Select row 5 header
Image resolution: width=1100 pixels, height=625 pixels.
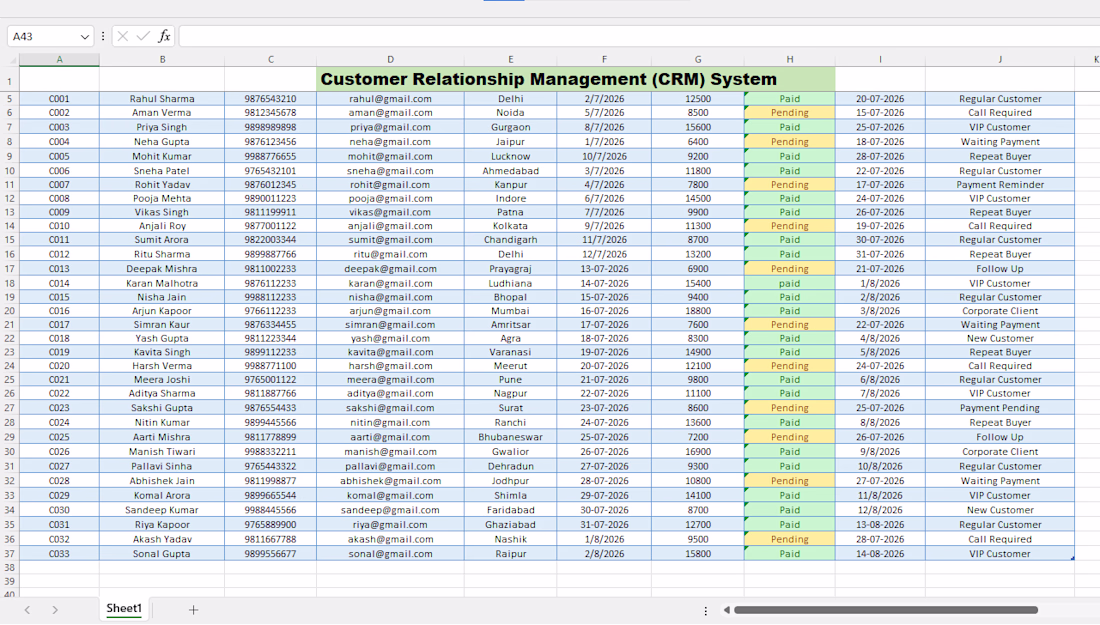coord(10,99)
